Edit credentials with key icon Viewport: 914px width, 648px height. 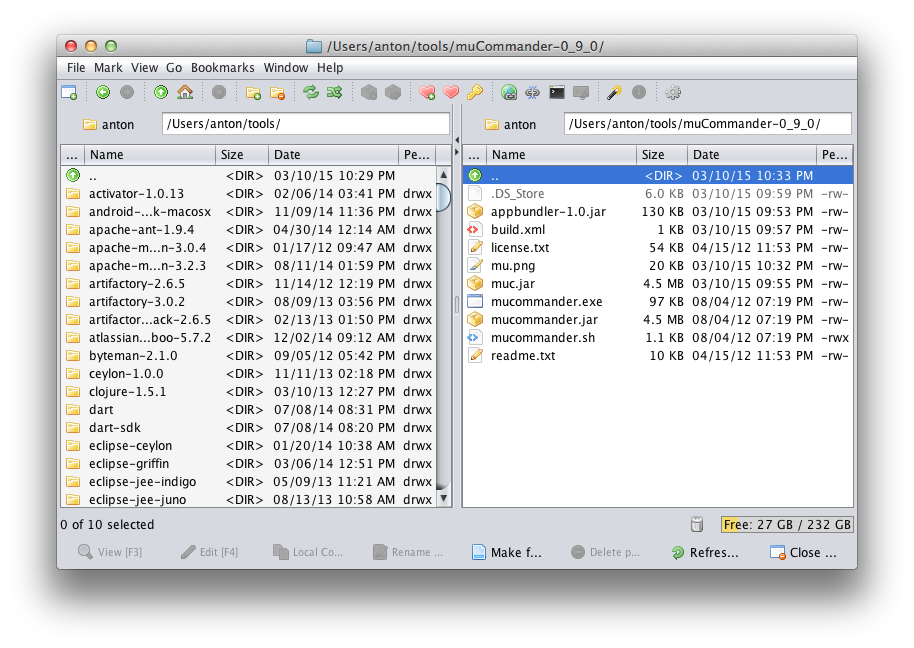475,92
